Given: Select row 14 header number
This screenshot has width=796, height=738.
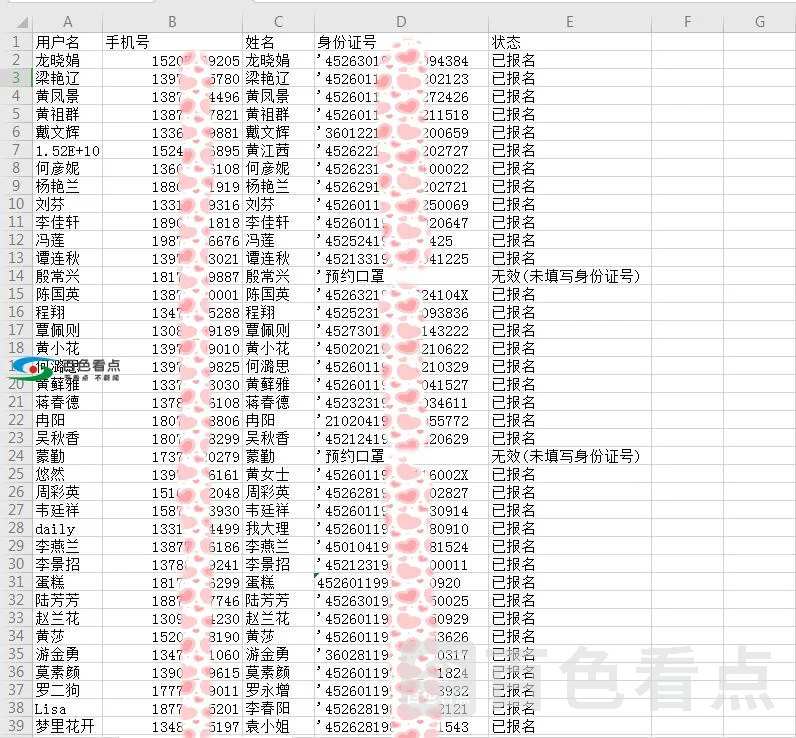Looking at the screenshot, I should click(16, 276).
